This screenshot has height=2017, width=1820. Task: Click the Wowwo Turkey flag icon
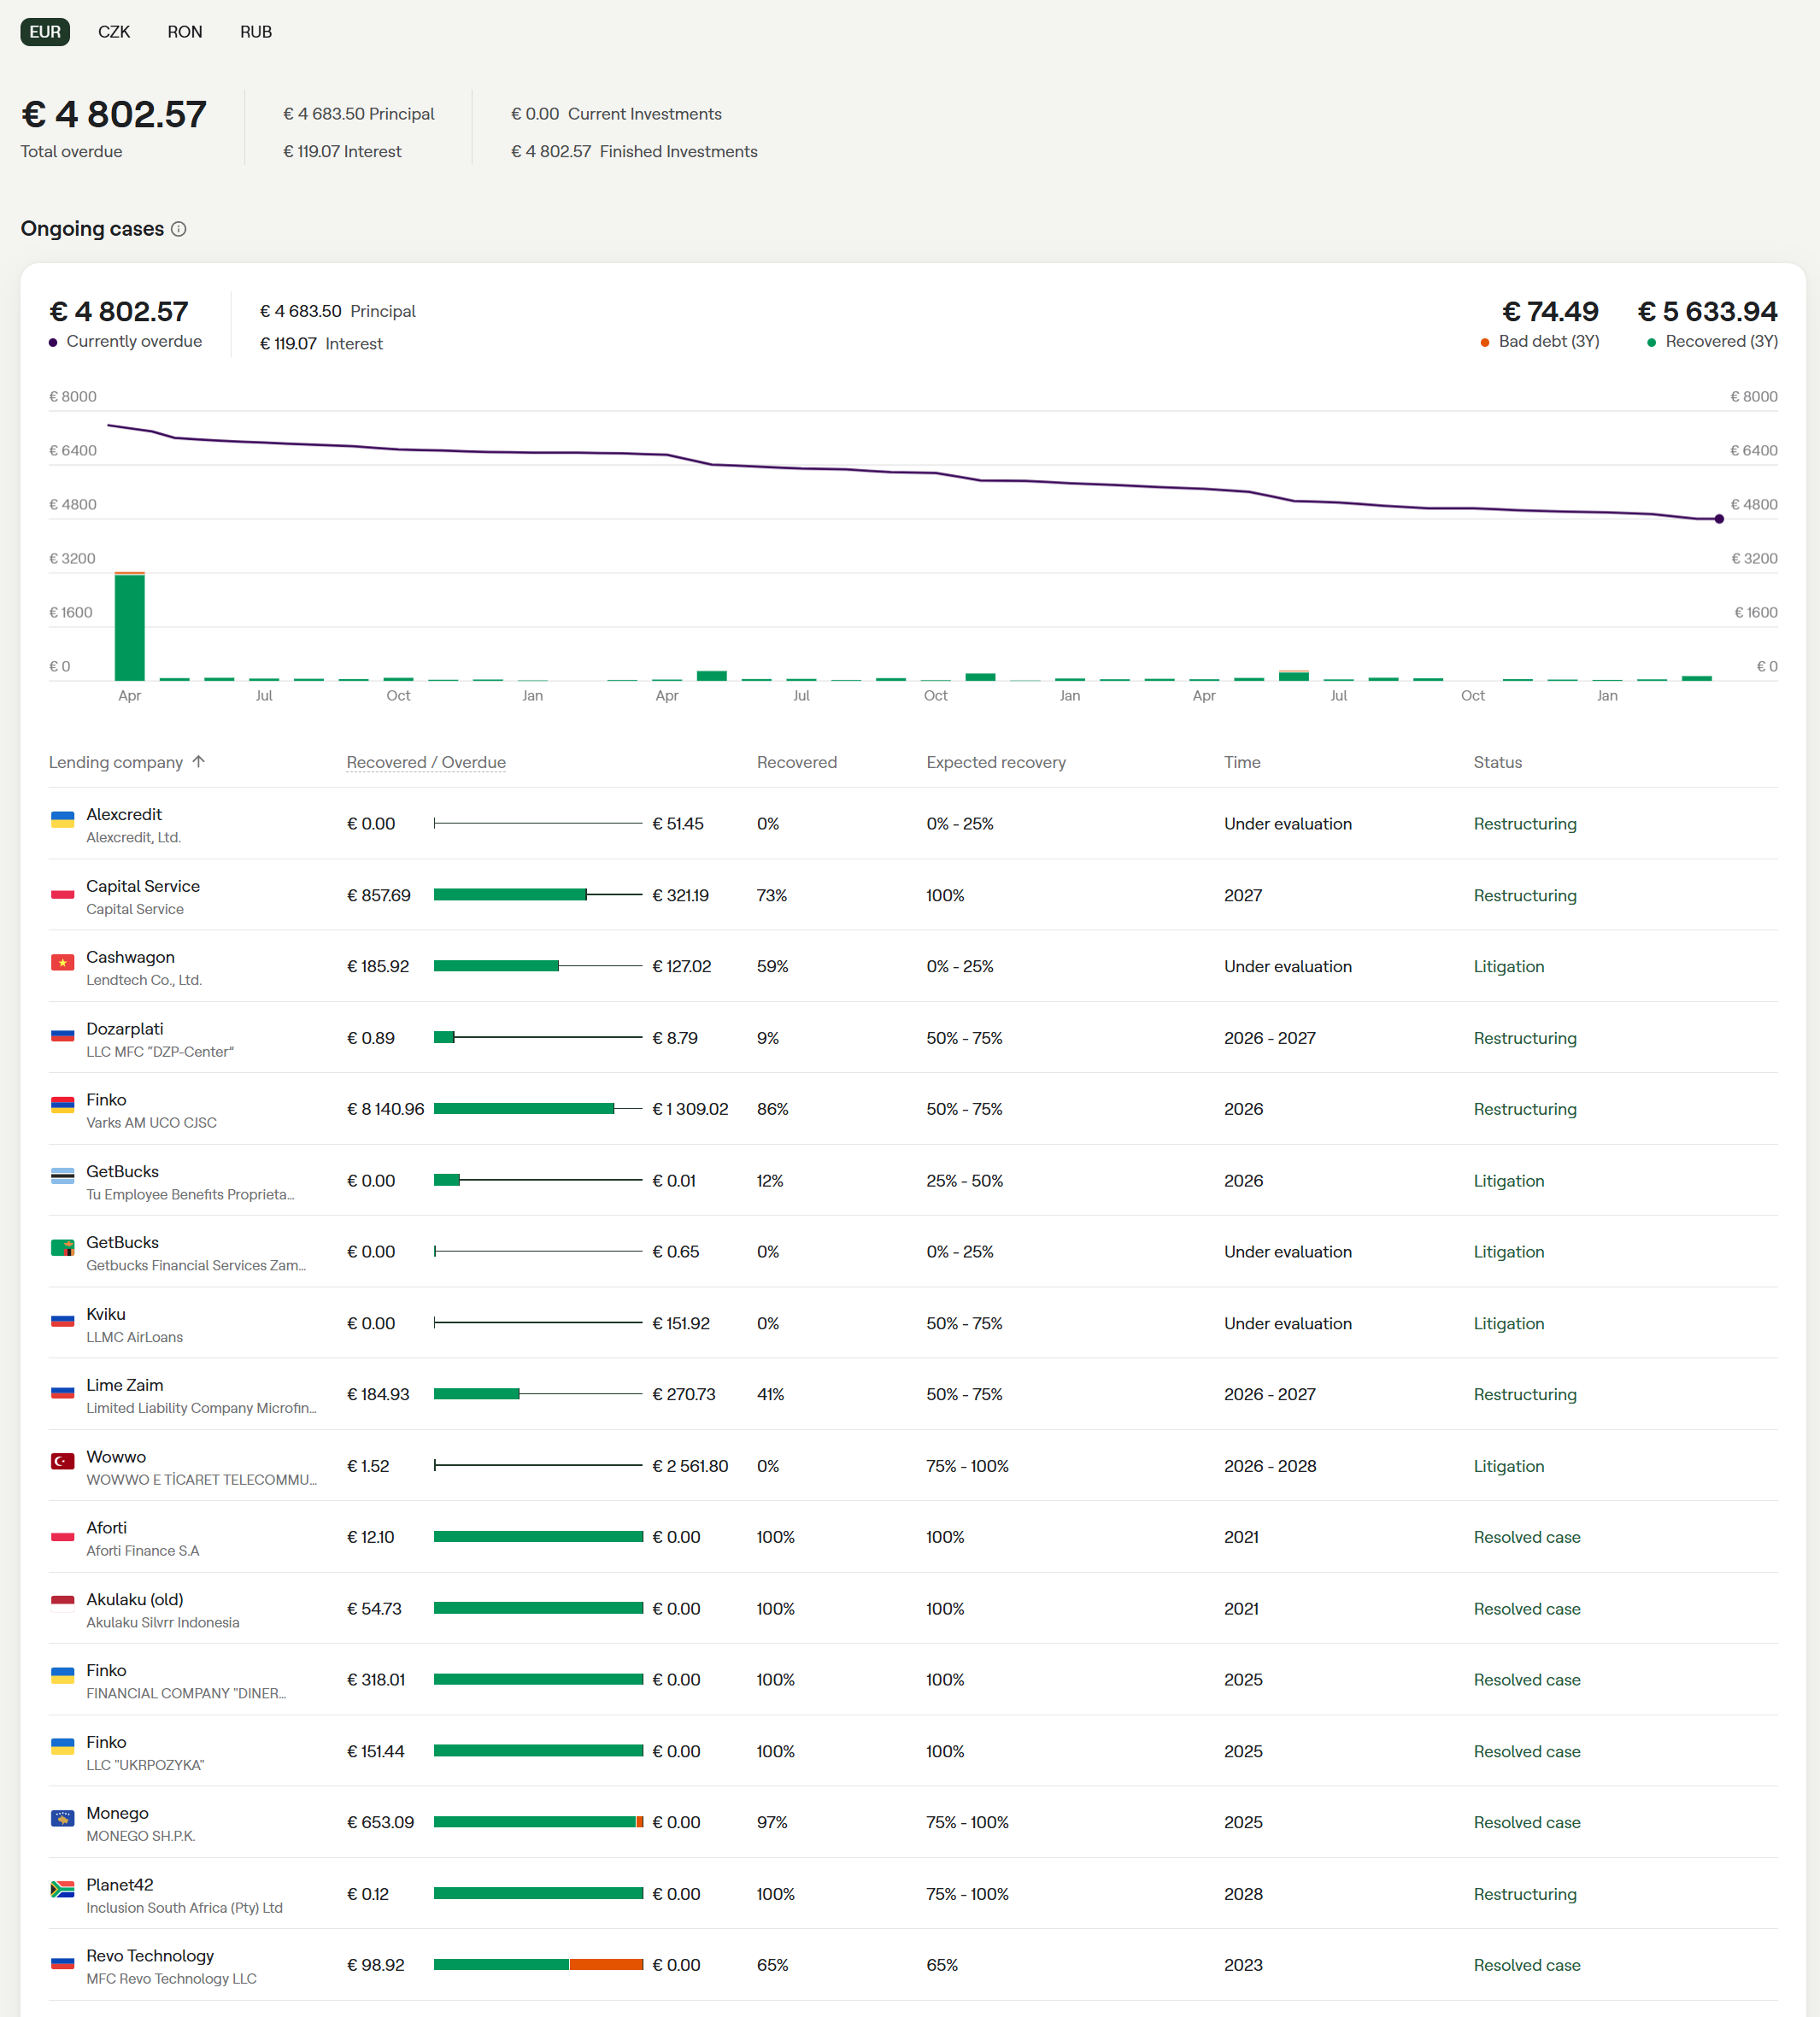coord(63,1461)
